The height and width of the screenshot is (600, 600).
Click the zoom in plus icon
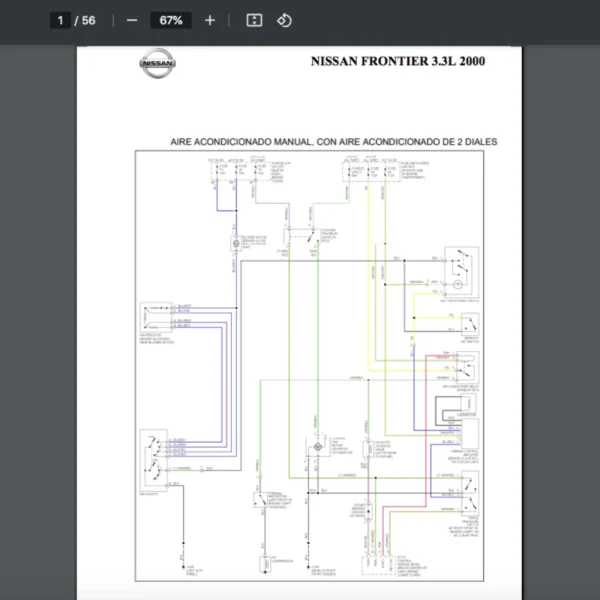209,20
